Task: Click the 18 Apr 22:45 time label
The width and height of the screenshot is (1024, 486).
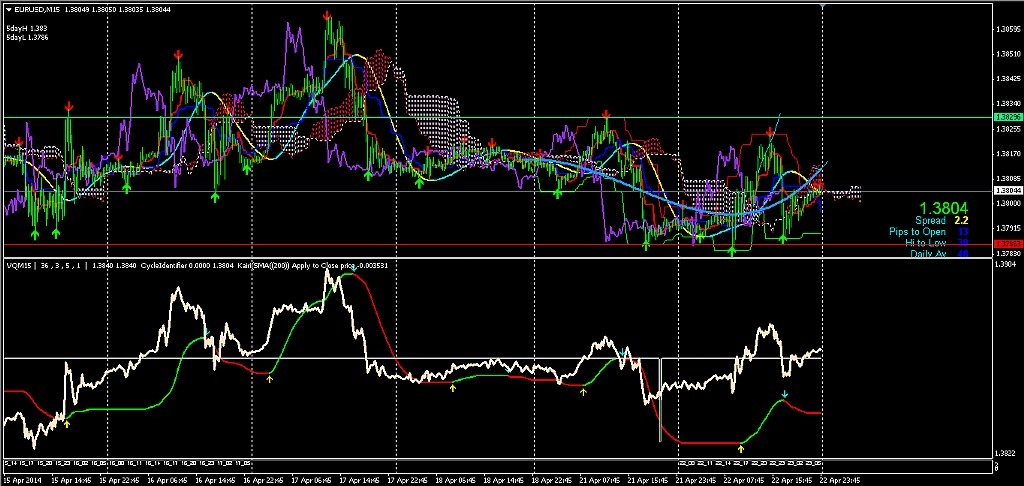Action: pyautogui.click(x=551, y=479)
